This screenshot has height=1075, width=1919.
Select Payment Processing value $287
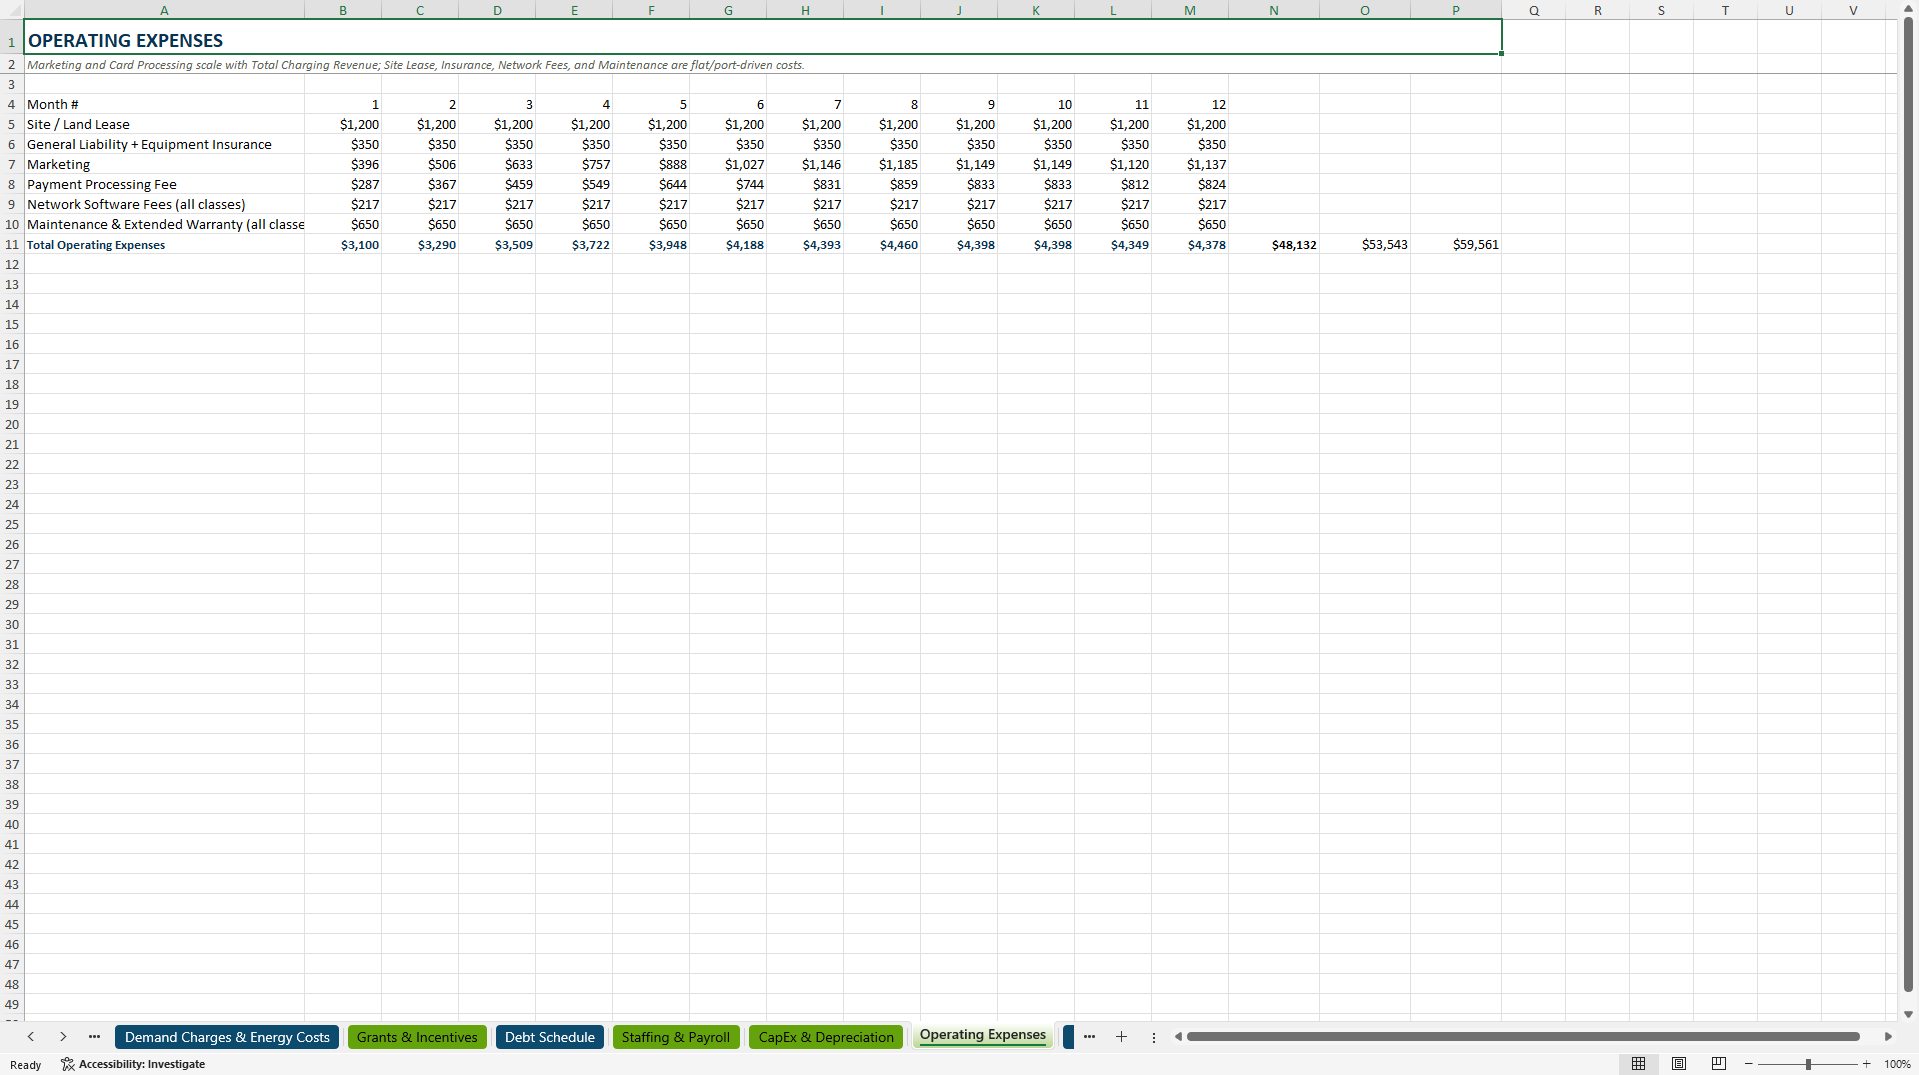(x=343, y=184)
